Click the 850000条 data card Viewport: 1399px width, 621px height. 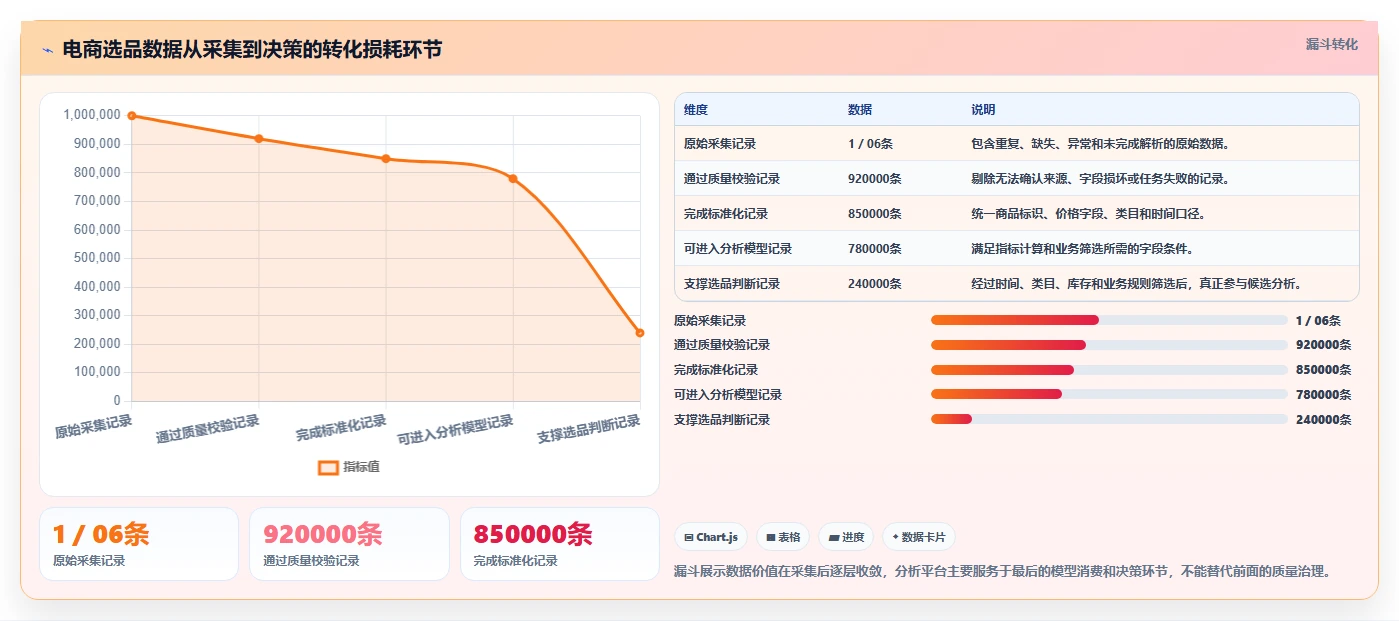coord(560,544)
